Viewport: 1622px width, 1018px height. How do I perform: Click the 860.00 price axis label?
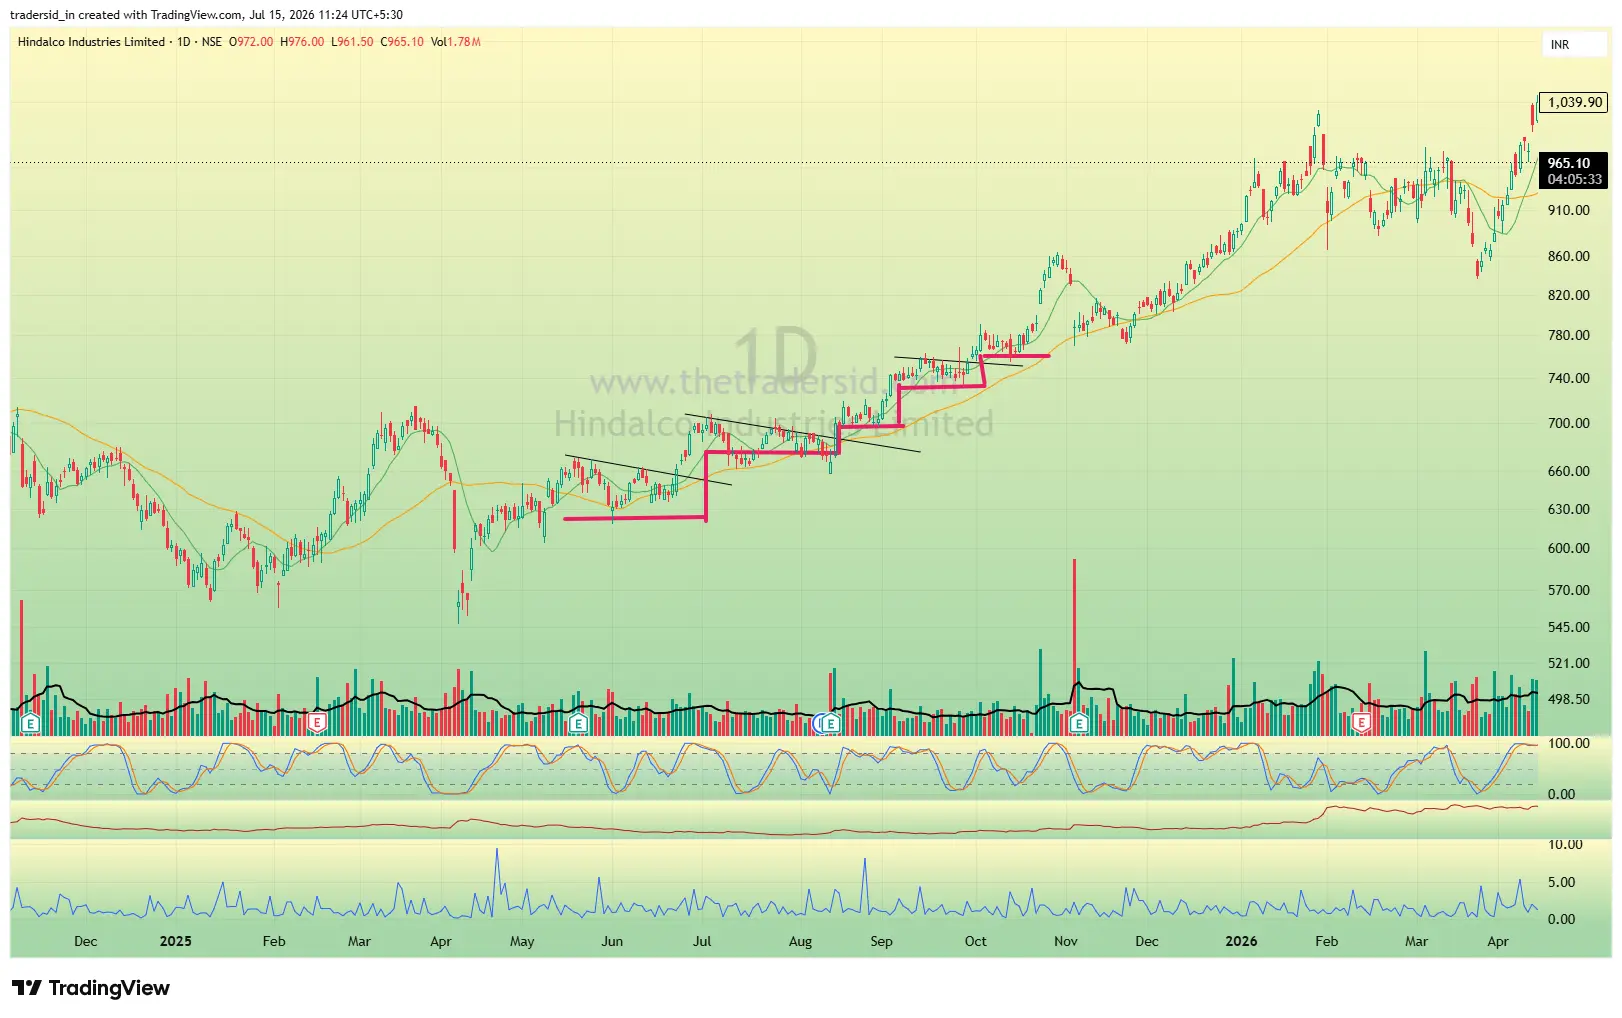pos(1568,256)
